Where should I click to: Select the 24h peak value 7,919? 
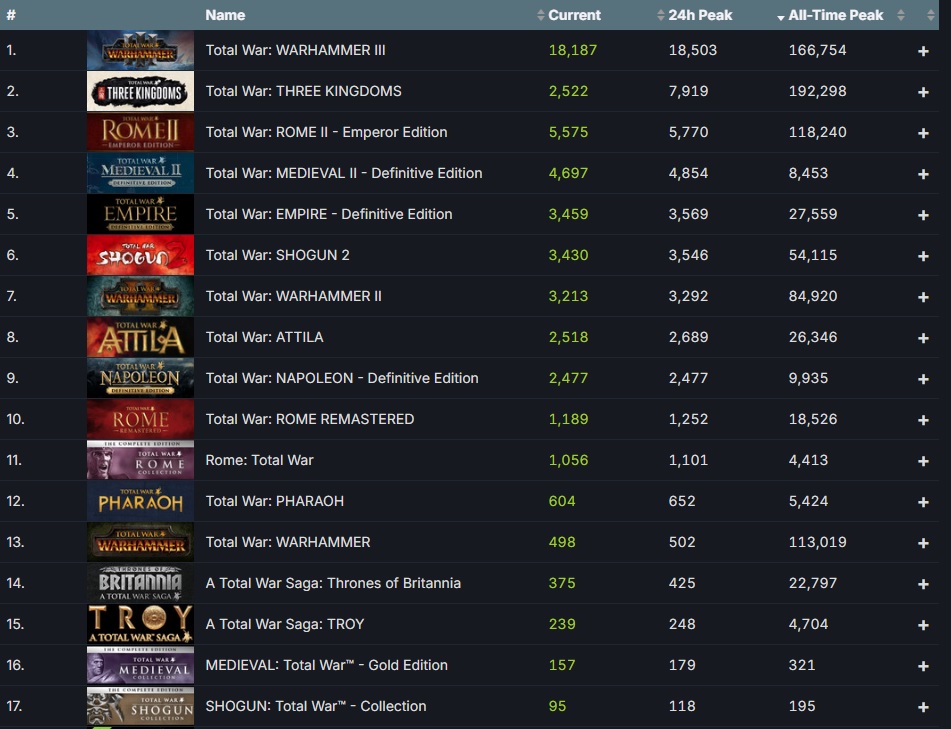point(688,91)
